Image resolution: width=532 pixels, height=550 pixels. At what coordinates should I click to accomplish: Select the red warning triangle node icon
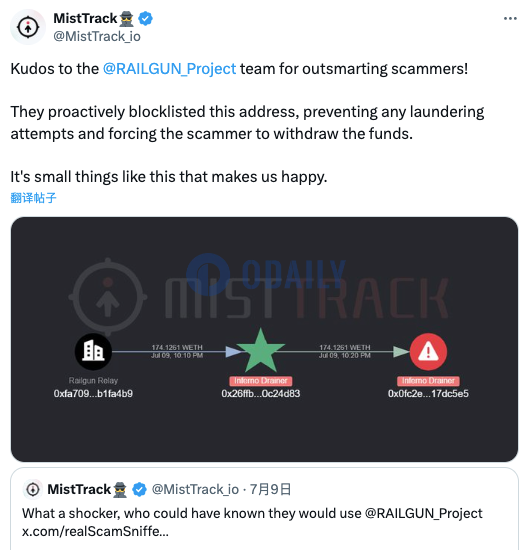pos(428,352)
